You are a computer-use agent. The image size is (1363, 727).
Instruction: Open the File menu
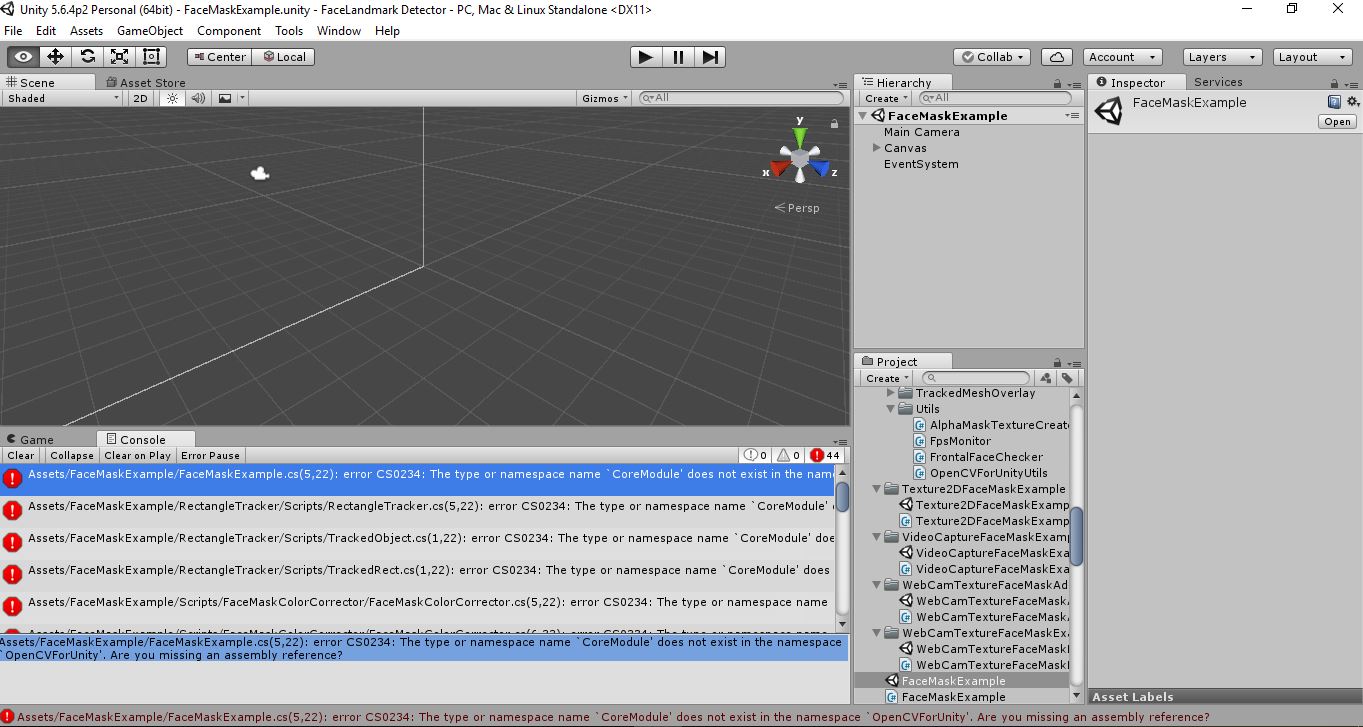click(x=13, y=31)
